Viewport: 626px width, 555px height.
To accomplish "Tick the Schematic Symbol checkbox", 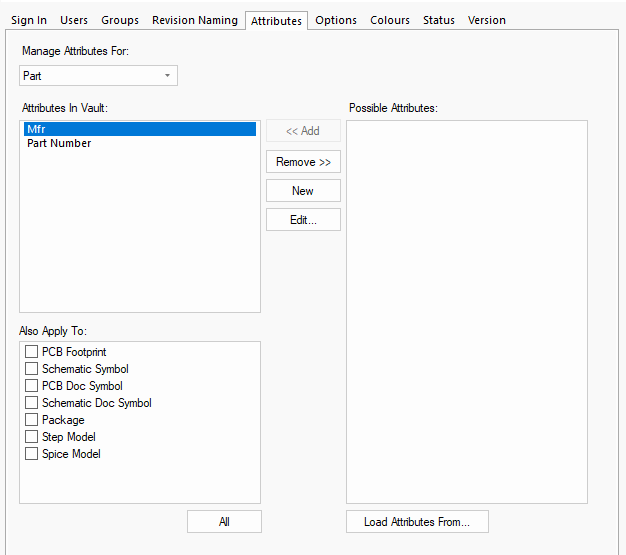I will pyautogui.click(x=32, y=369).
